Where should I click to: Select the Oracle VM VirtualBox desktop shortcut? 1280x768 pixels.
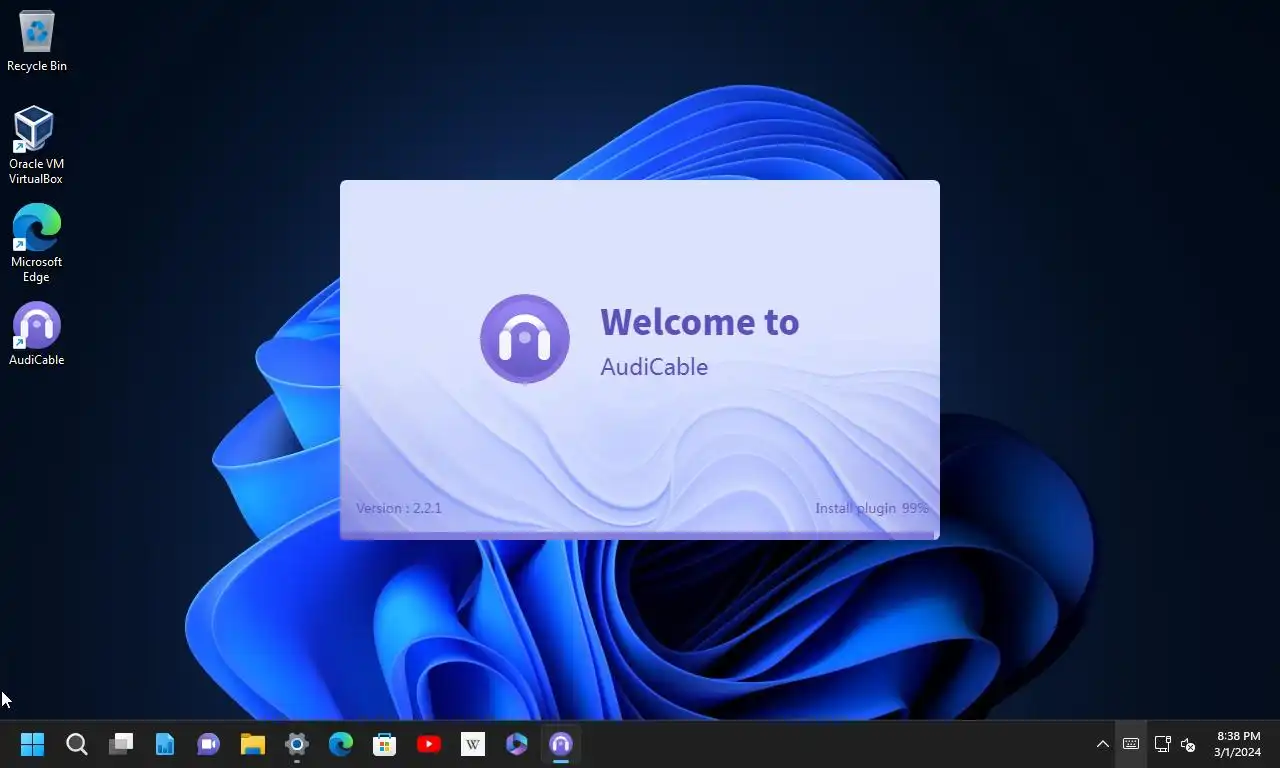36,145
